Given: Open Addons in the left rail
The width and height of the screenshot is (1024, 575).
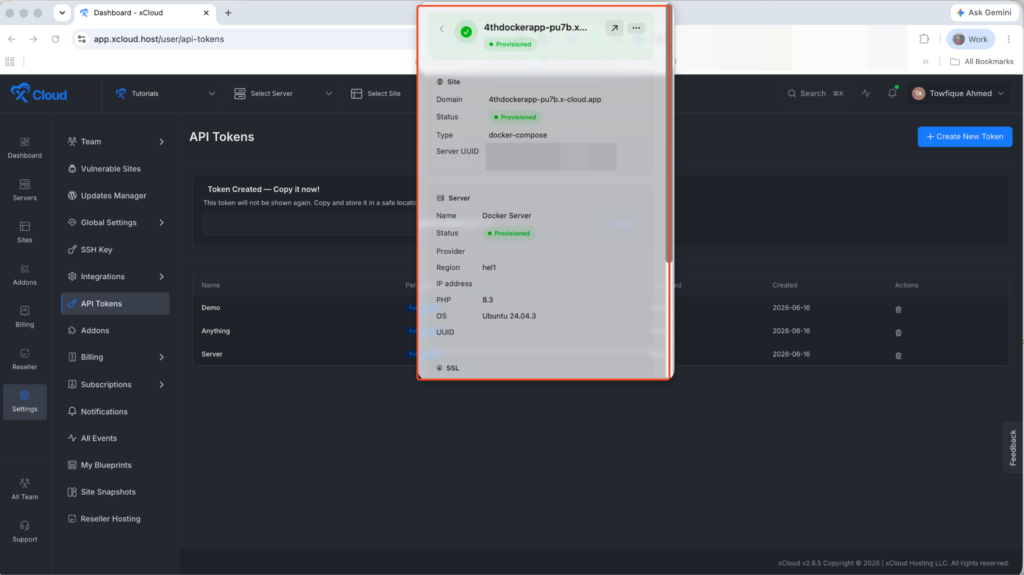Looking at the screenshot, I should click(x=25, y=275).
